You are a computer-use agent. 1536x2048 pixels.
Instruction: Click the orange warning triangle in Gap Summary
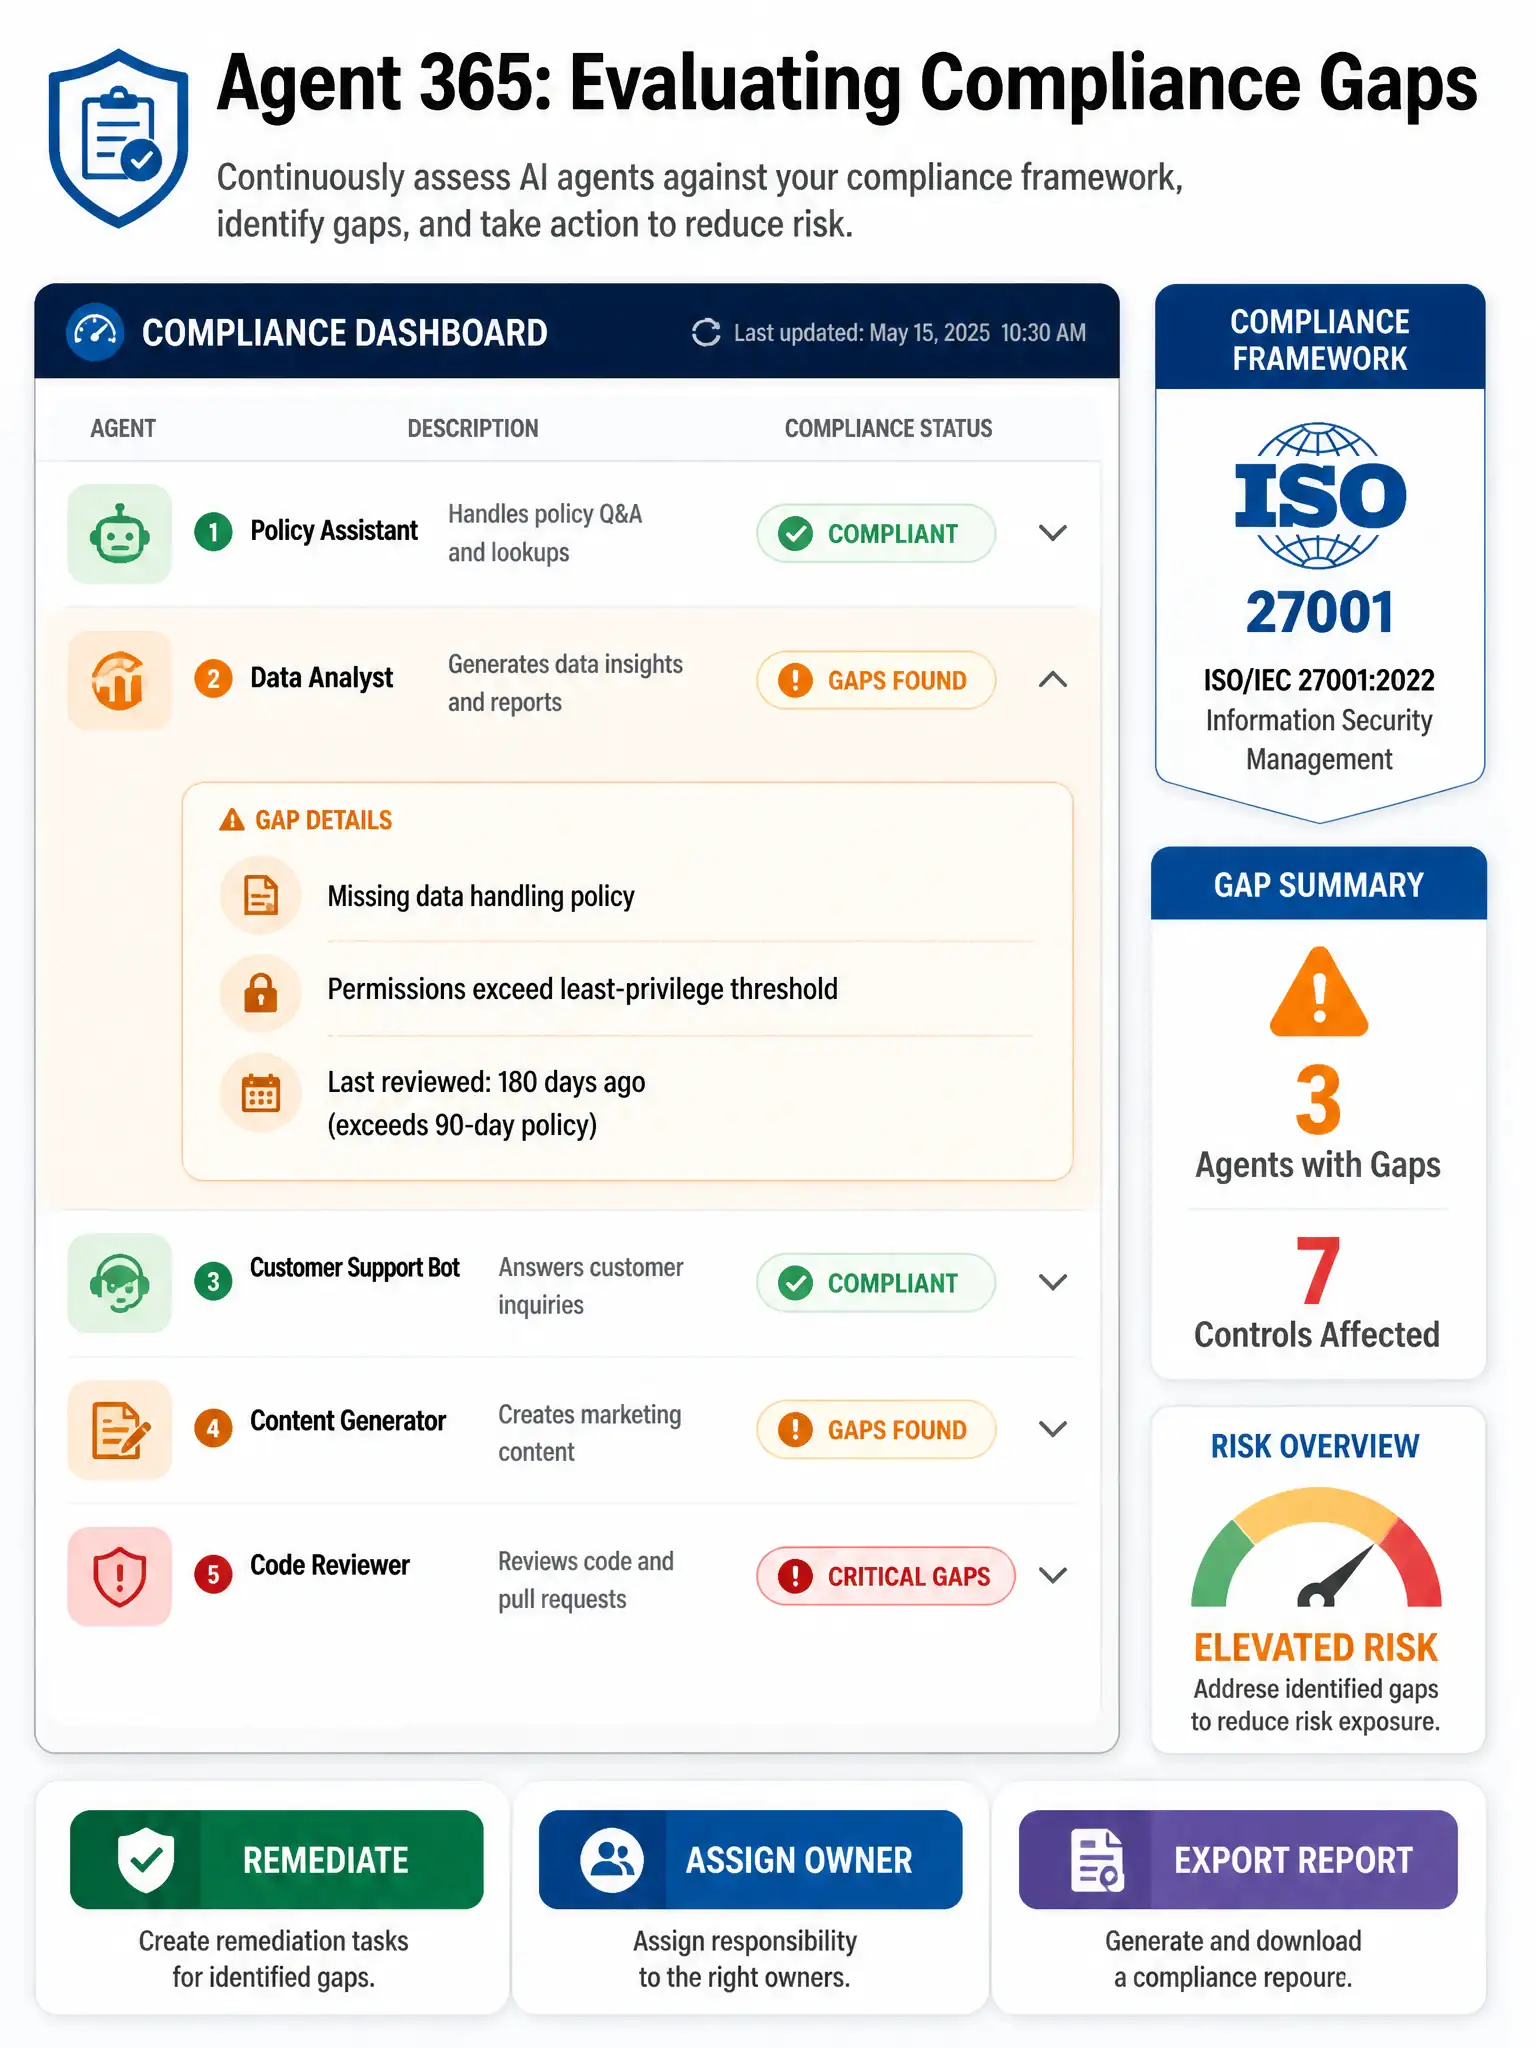point(1319,992)
